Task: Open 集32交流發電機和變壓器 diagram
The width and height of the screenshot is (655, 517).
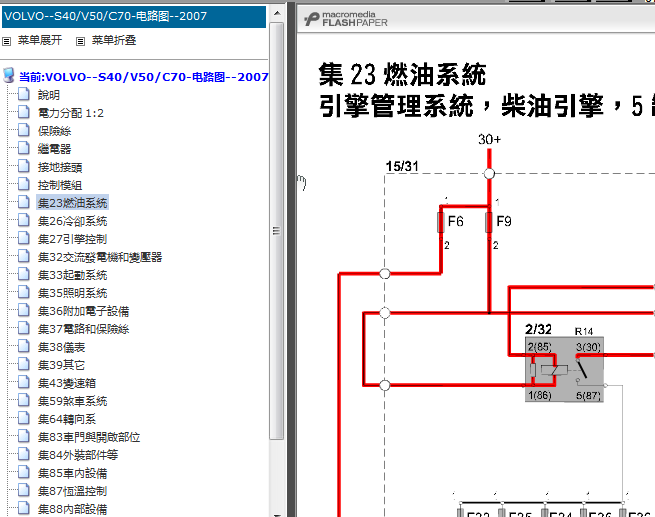Action: click(100, 257)
